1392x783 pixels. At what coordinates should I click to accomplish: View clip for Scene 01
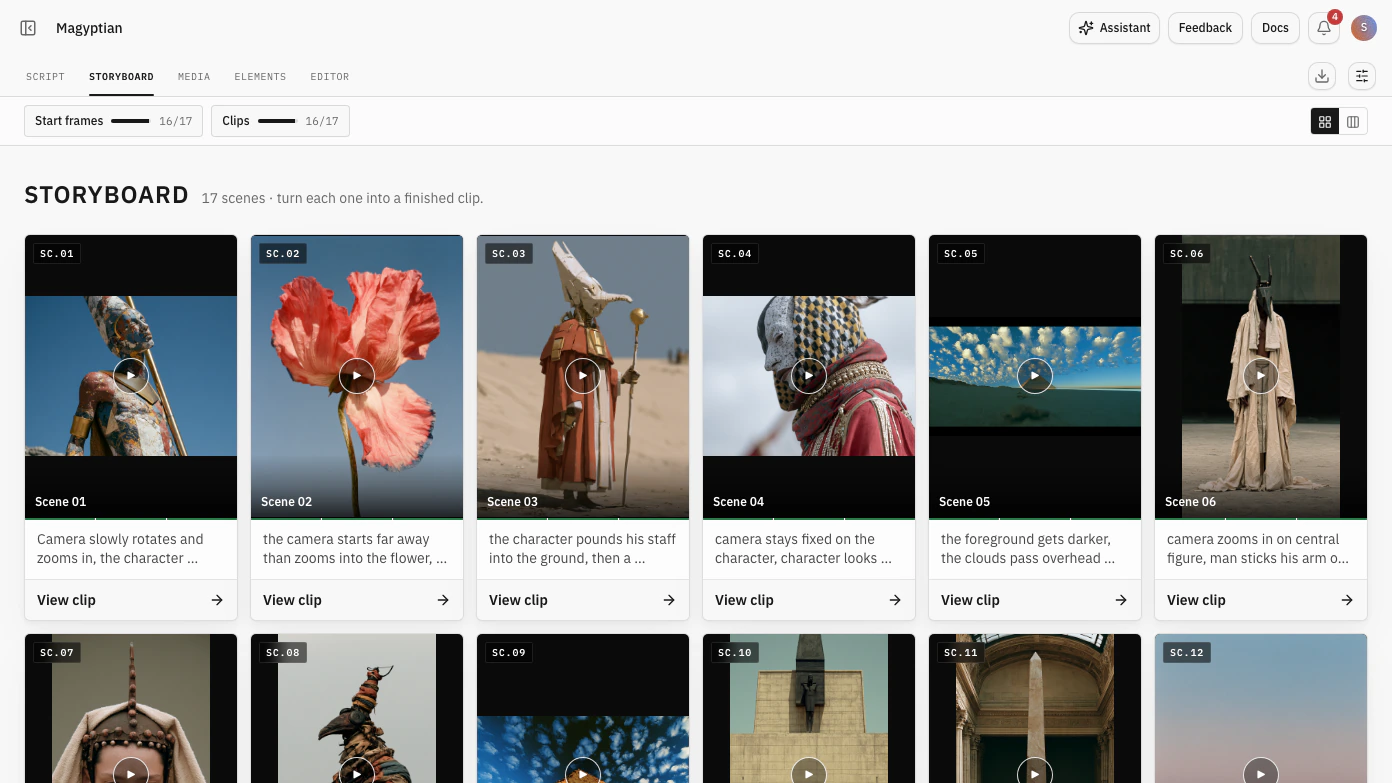(131, 600)
